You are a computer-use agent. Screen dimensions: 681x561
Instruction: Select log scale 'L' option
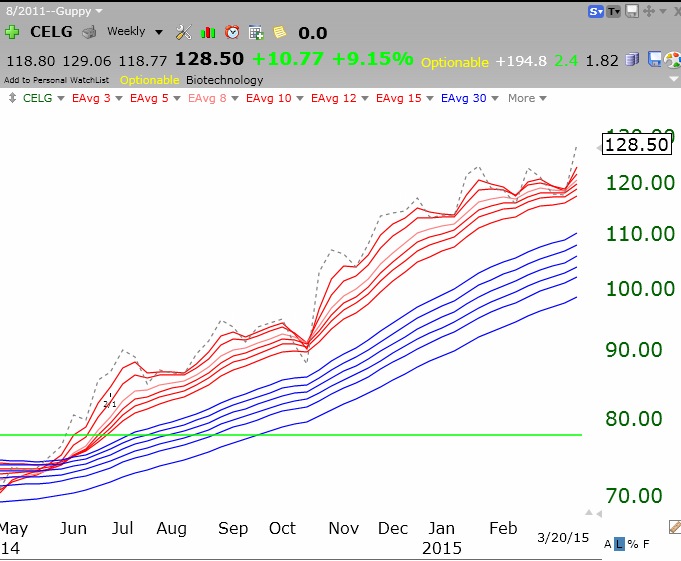[619, 544]
